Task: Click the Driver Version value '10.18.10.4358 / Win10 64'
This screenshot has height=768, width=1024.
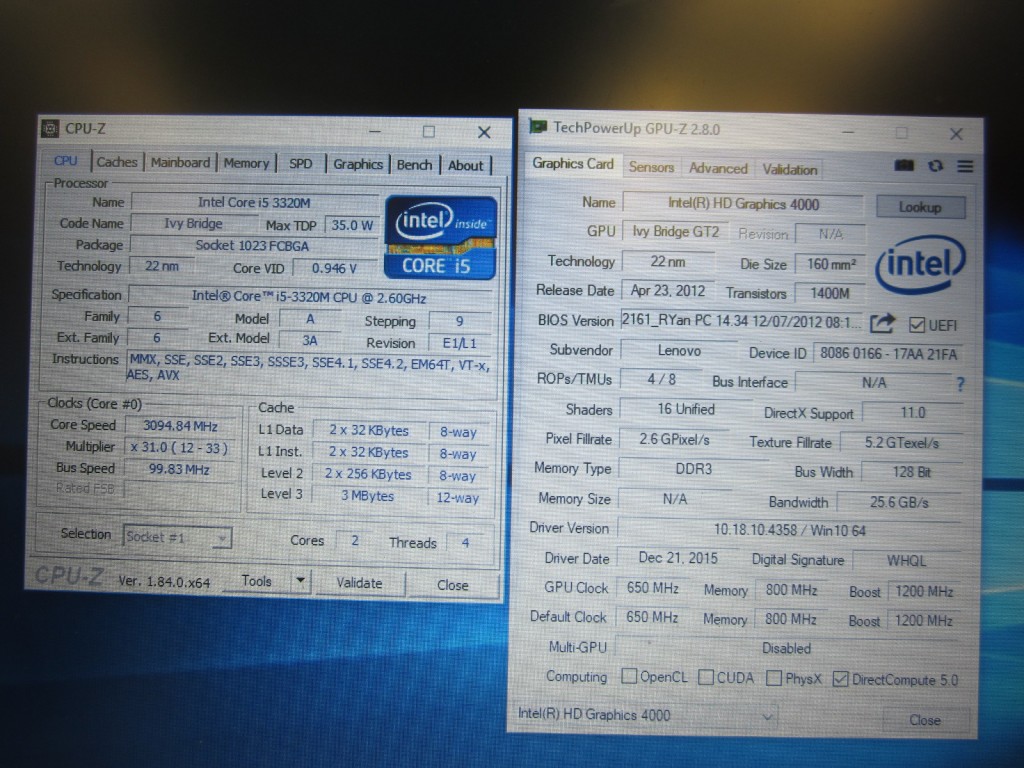Action: coord(790,530)
